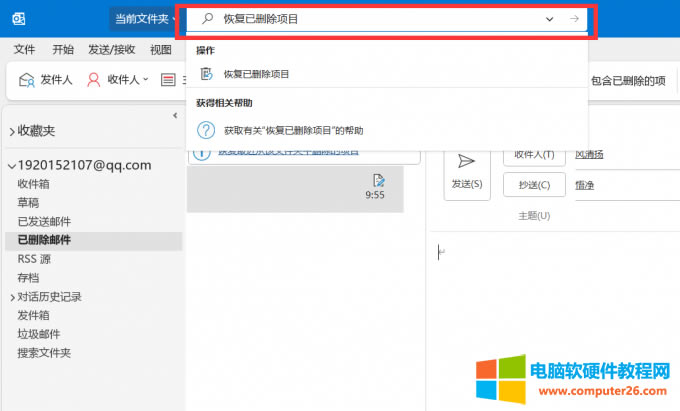Viewport: 680px width, 411px height.
Task: Click the 抄送(C) button
Action: coord(535,185)
